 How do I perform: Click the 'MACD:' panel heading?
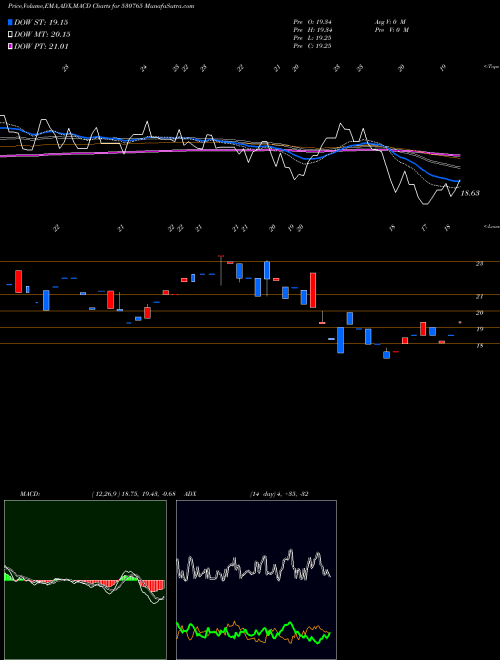pos(29,494)
